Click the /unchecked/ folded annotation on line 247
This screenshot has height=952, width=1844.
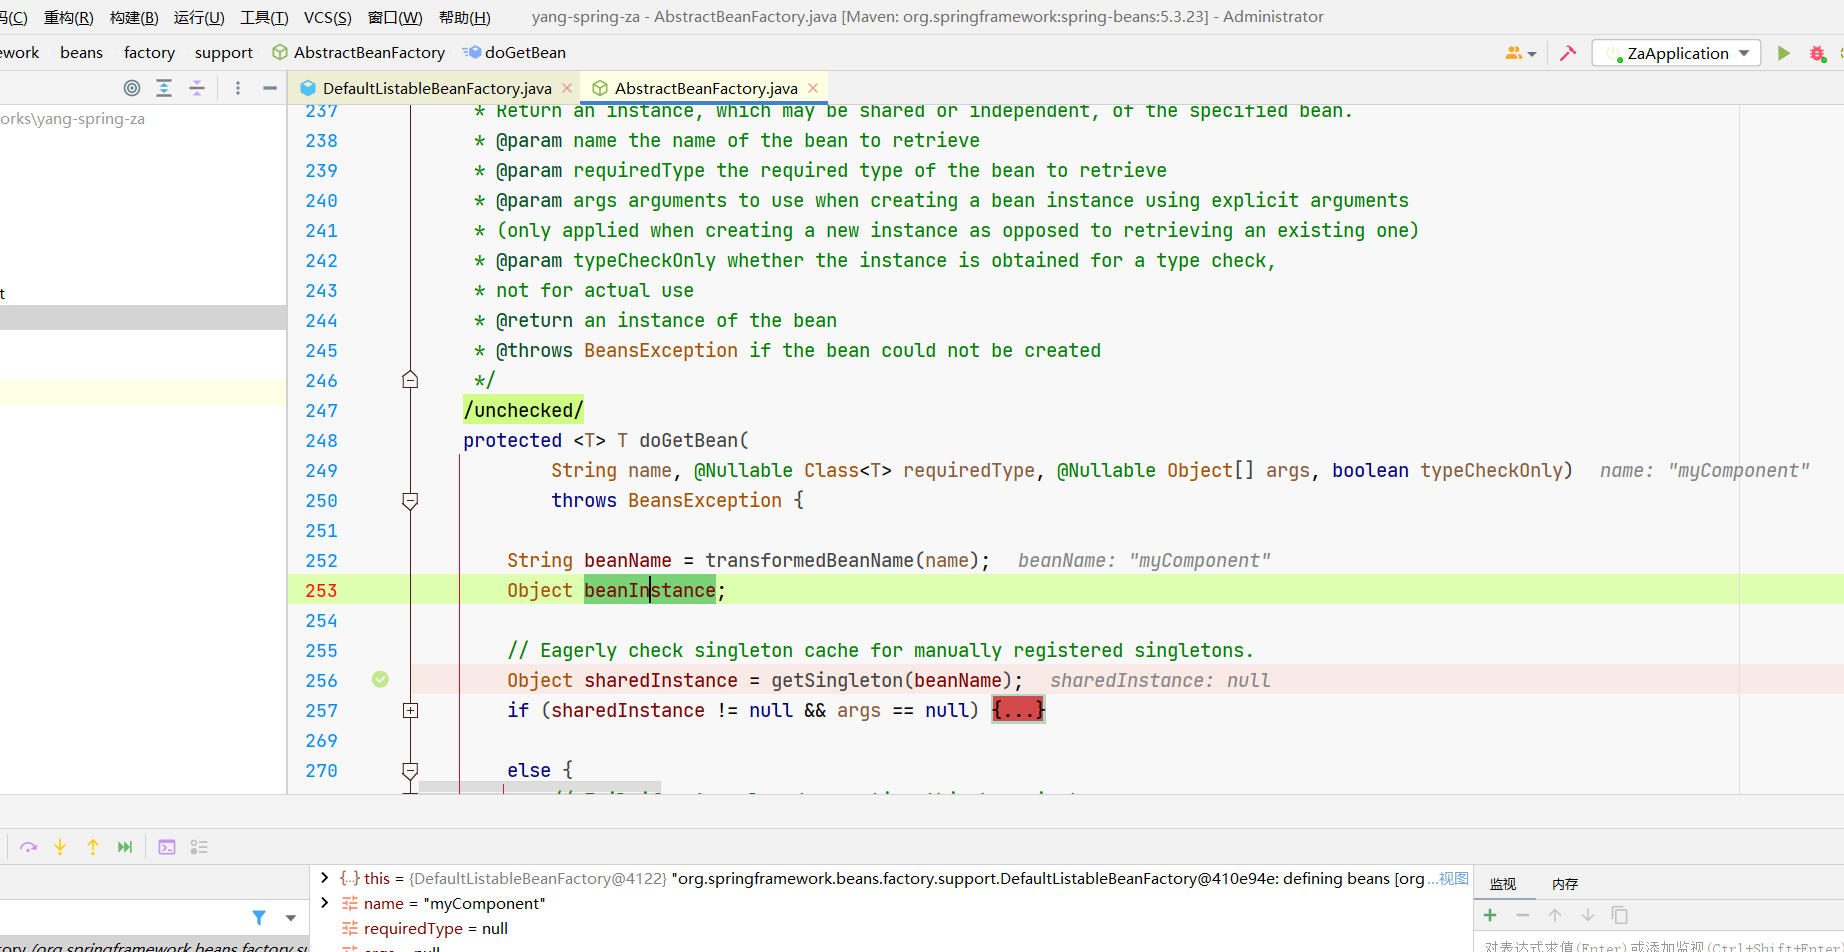(x=523, y=410)
